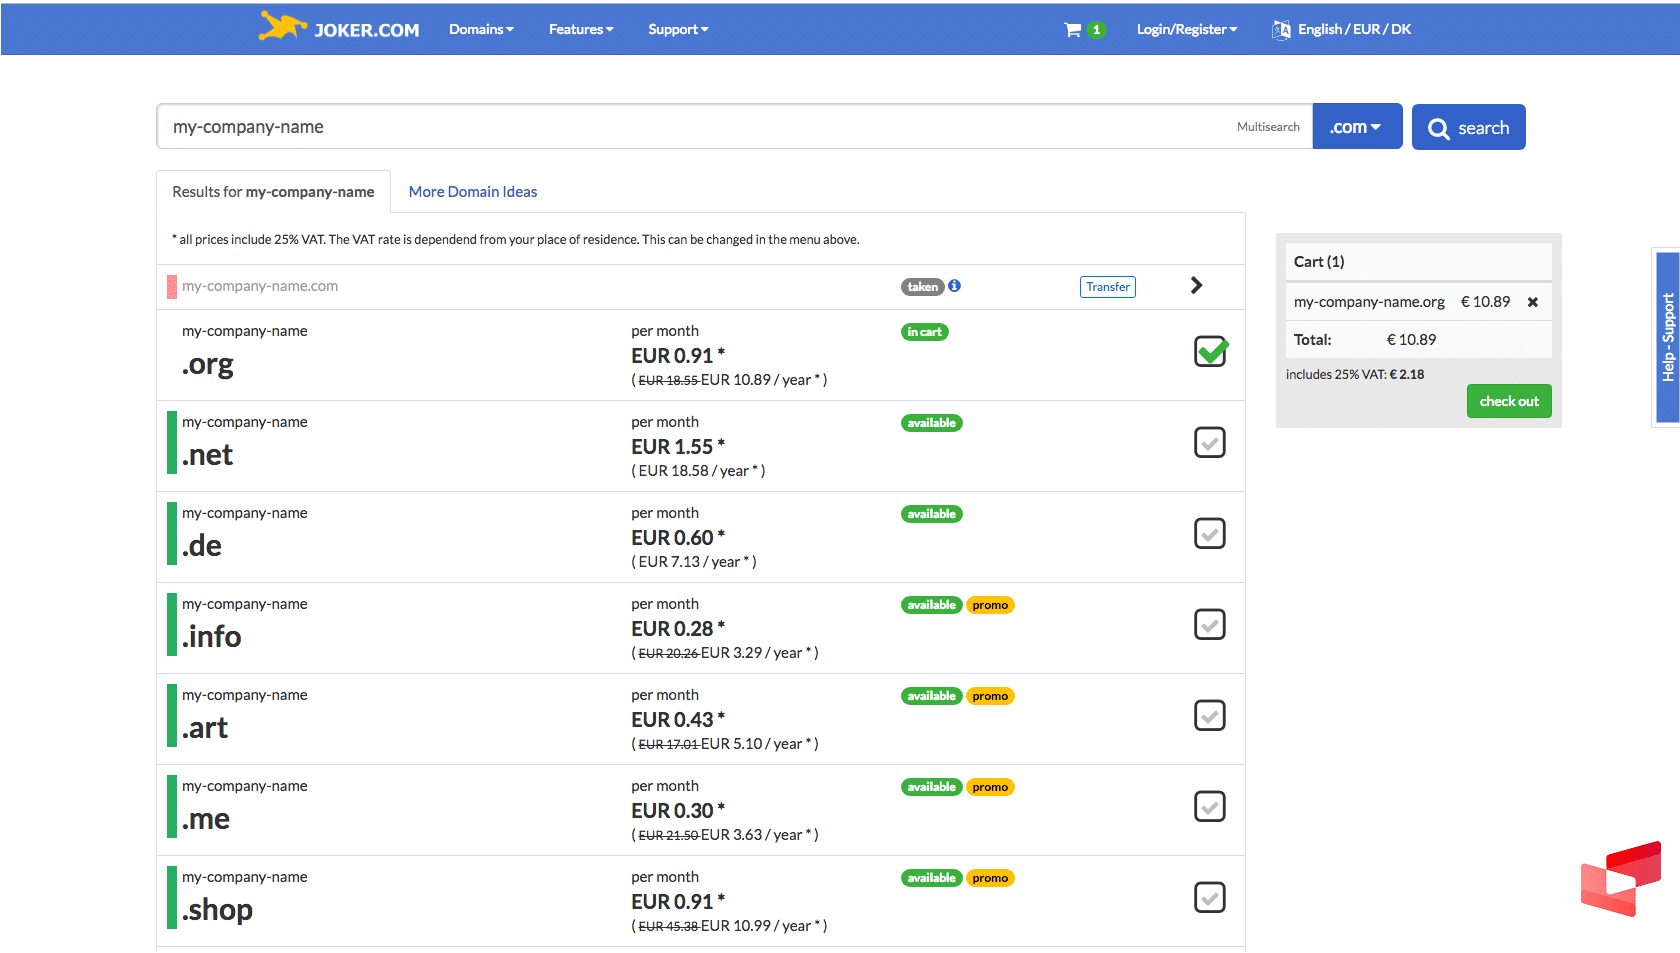Open the Support menu
1680x953 pixels.
(x=678, y=30)
